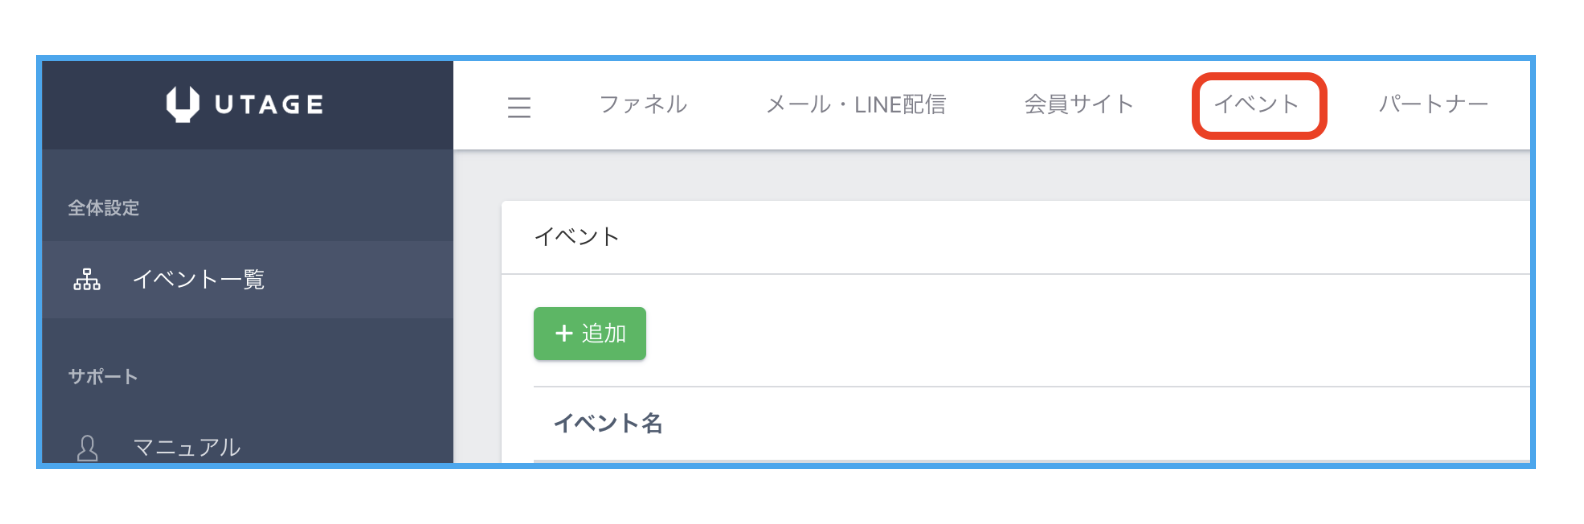Viewport: 1584px width, 524px height.
Task: Toggle the hamburger sidebar menu icon
Action: pos(519,107)
